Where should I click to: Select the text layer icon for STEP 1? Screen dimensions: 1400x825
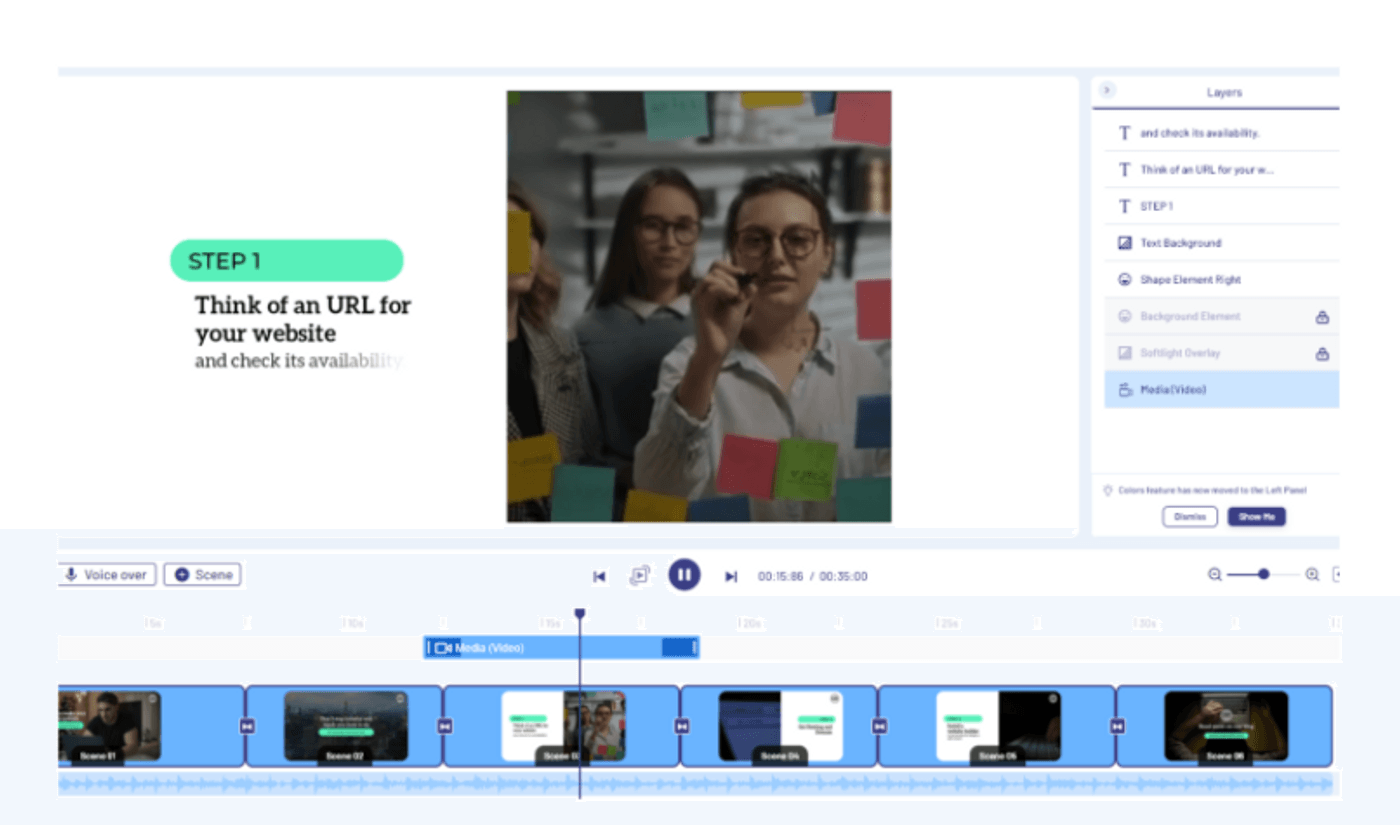[1124, 206]
